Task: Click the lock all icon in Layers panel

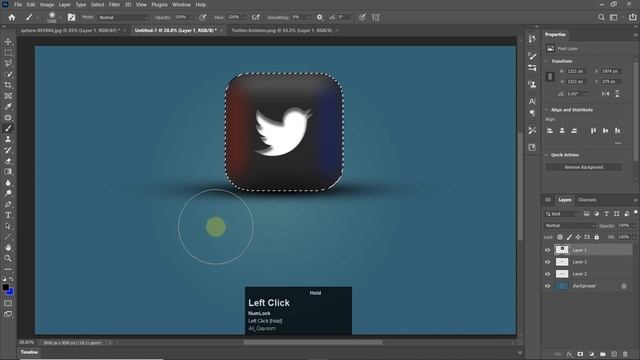Action: [x=597, y=237]
